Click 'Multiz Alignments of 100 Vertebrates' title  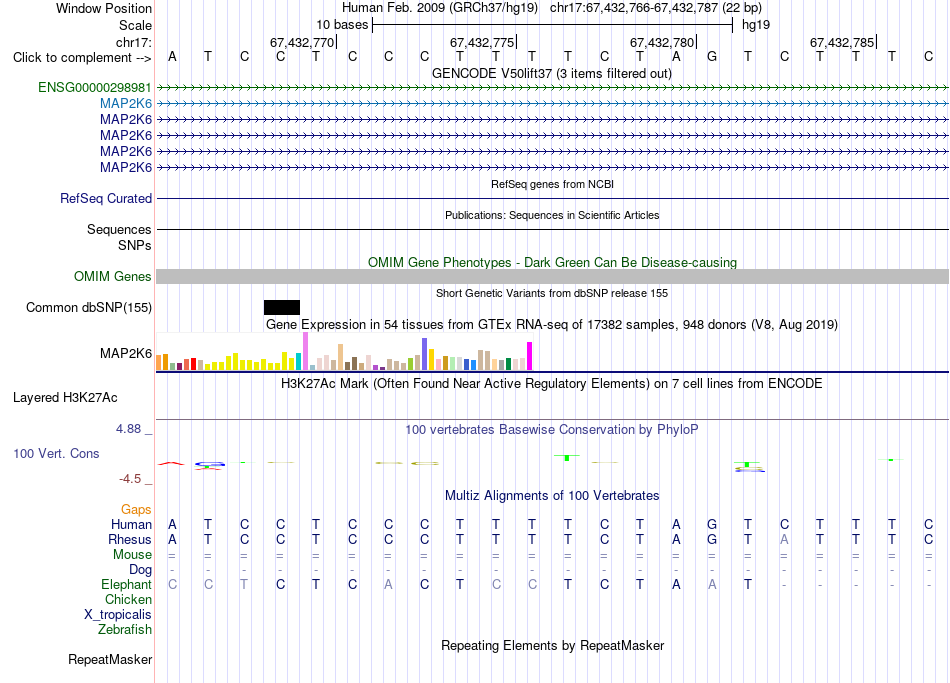(552, 496)
